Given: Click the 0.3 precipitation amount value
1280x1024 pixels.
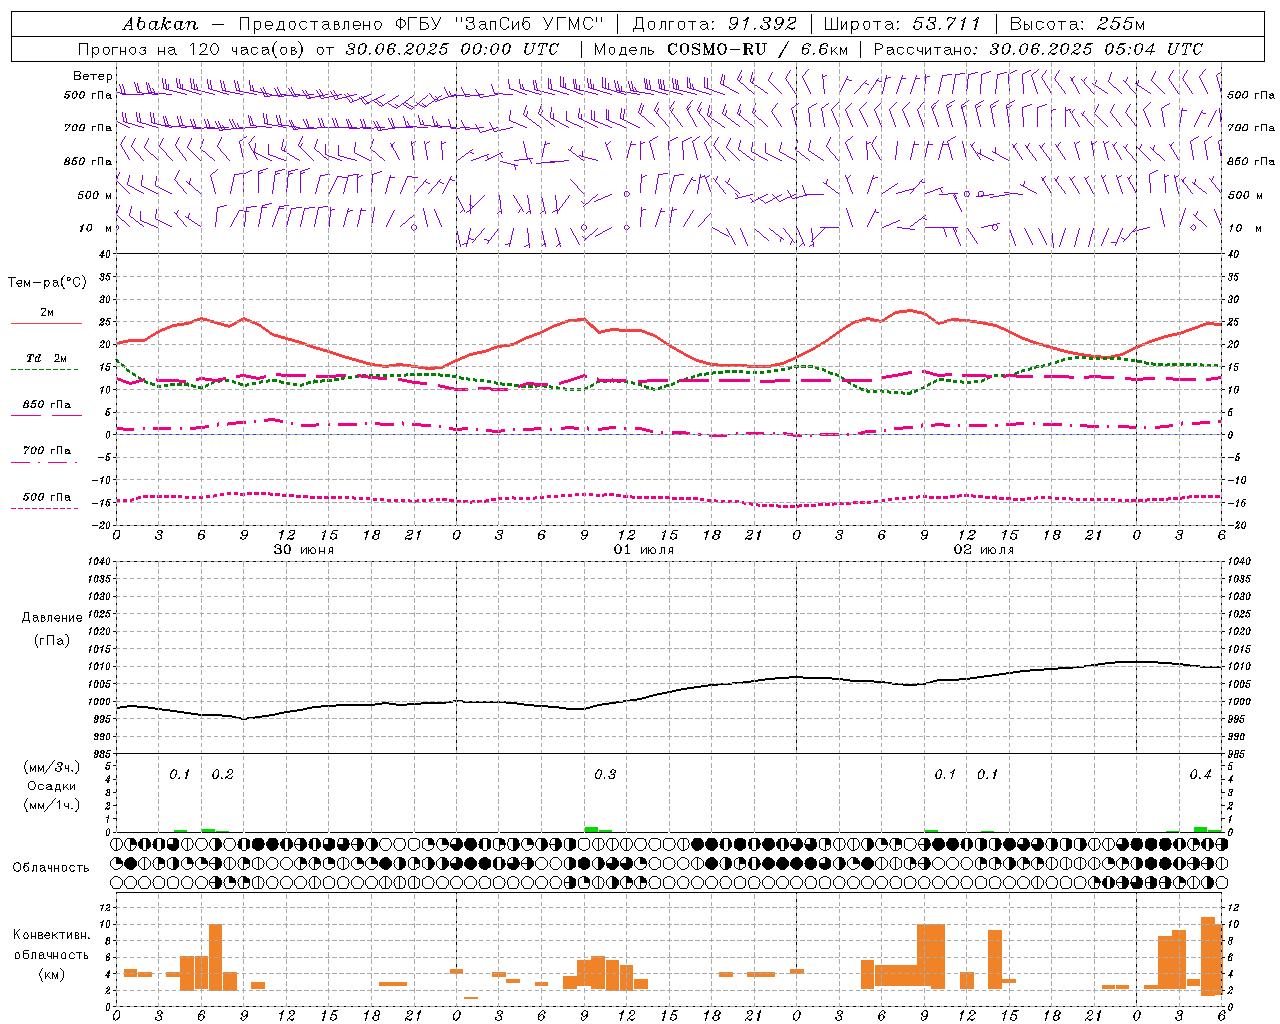Looking at the screenshot, I should 605,775.
